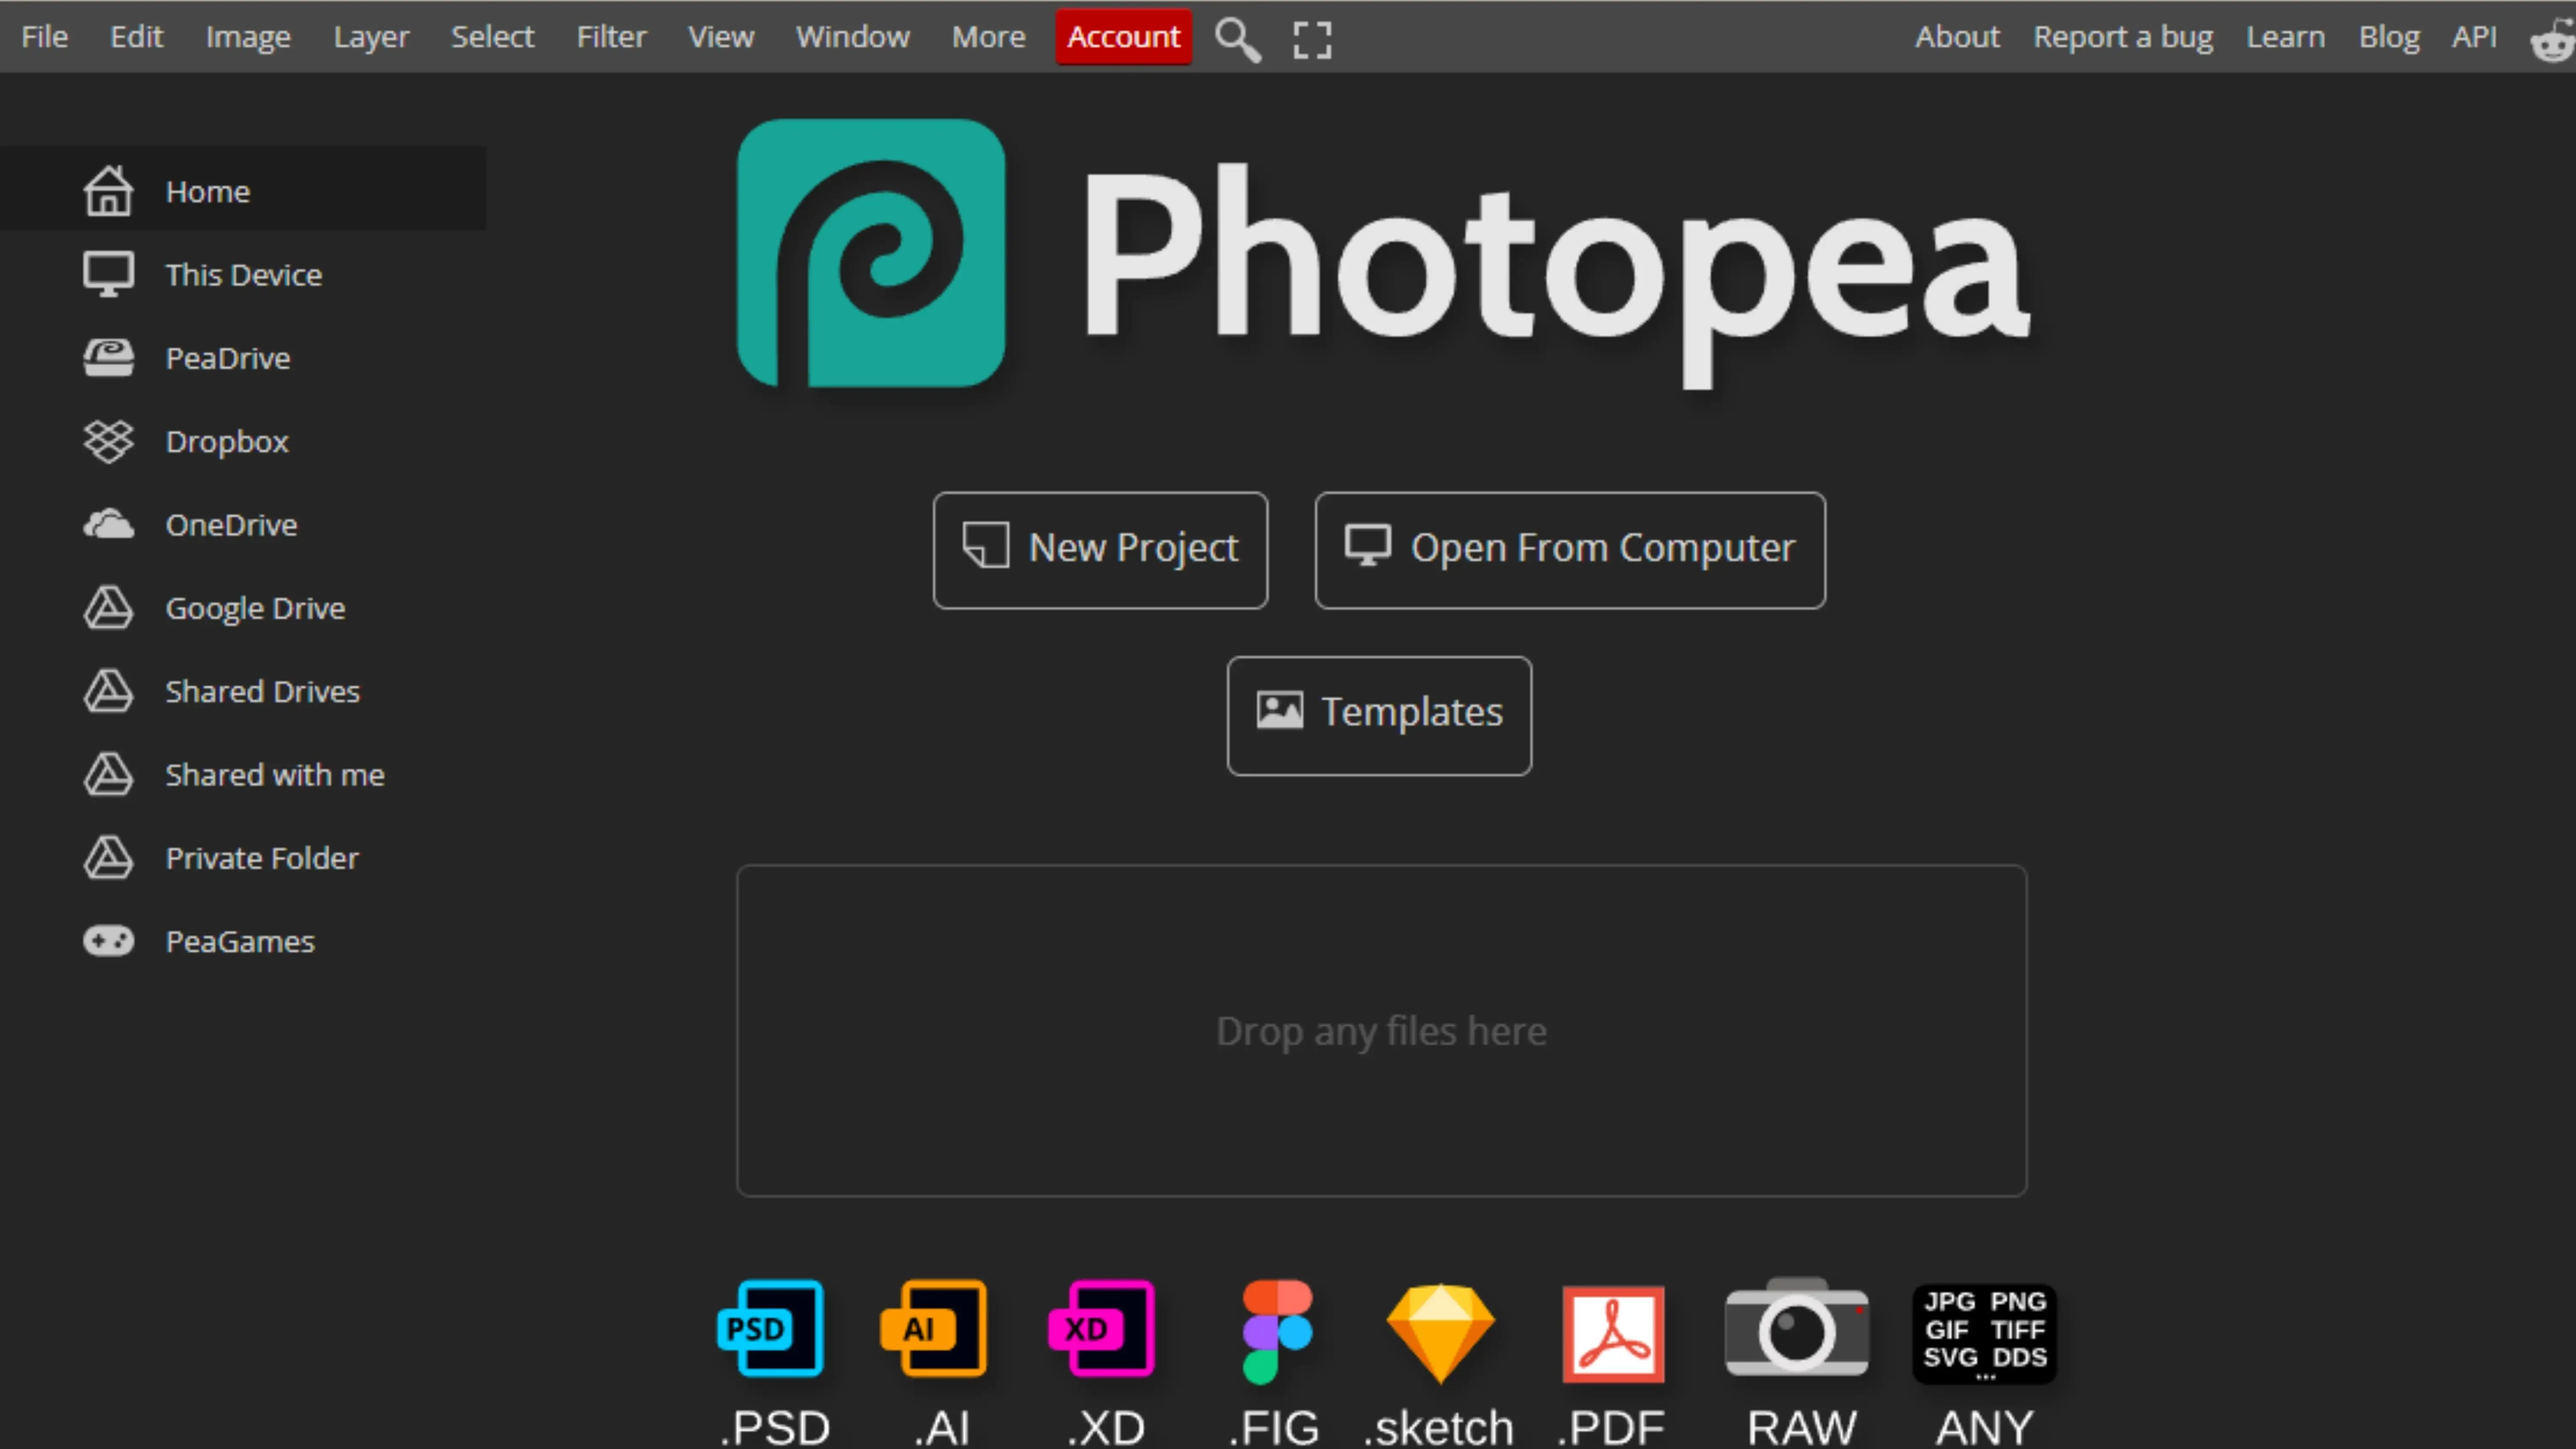Click the PeaDrive icon
Image resolution: width=2576 pixels, height=1449 pixels.
[108, 357]
